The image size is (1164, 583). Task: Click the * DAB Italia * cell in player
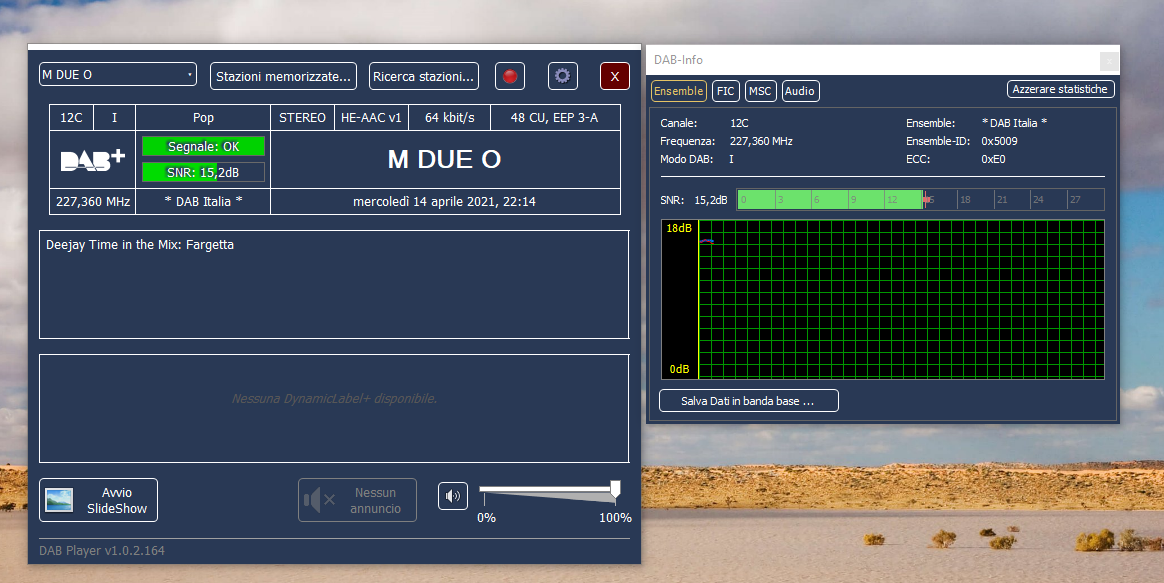click(x=203, y=201)
